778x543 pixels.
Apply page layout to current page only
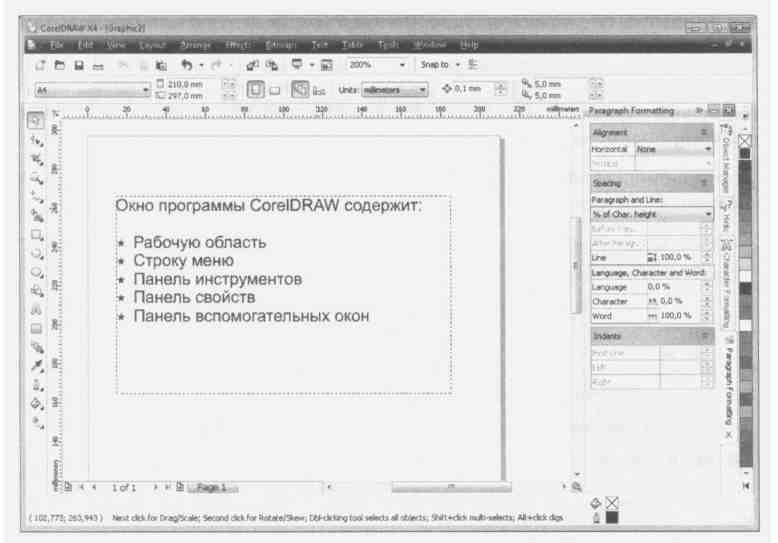319,91
